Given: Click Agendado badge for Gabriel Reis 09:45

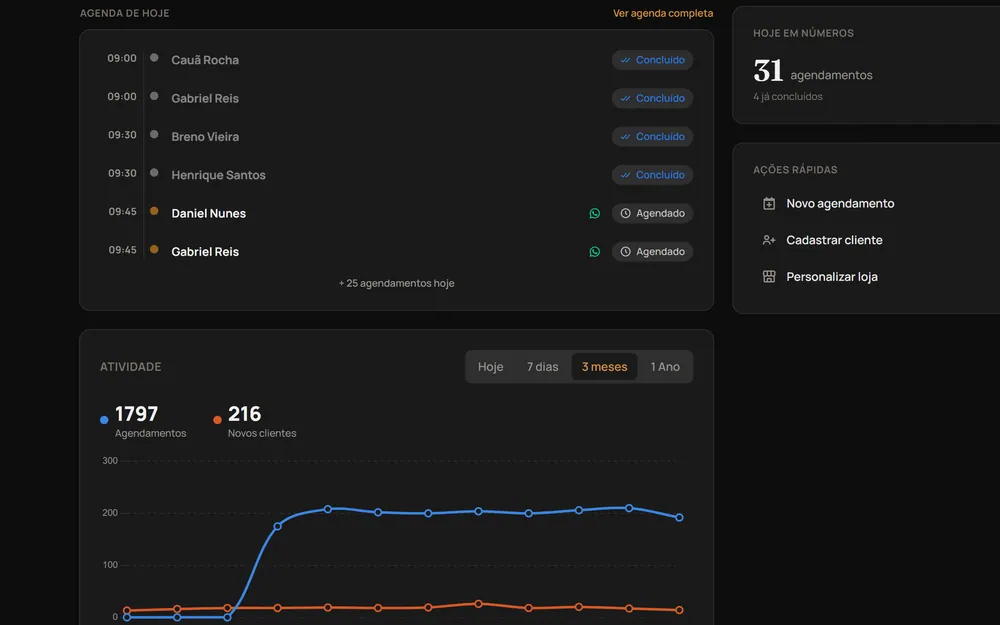Looking at the screenshot, I should click(x=652, y=252).
